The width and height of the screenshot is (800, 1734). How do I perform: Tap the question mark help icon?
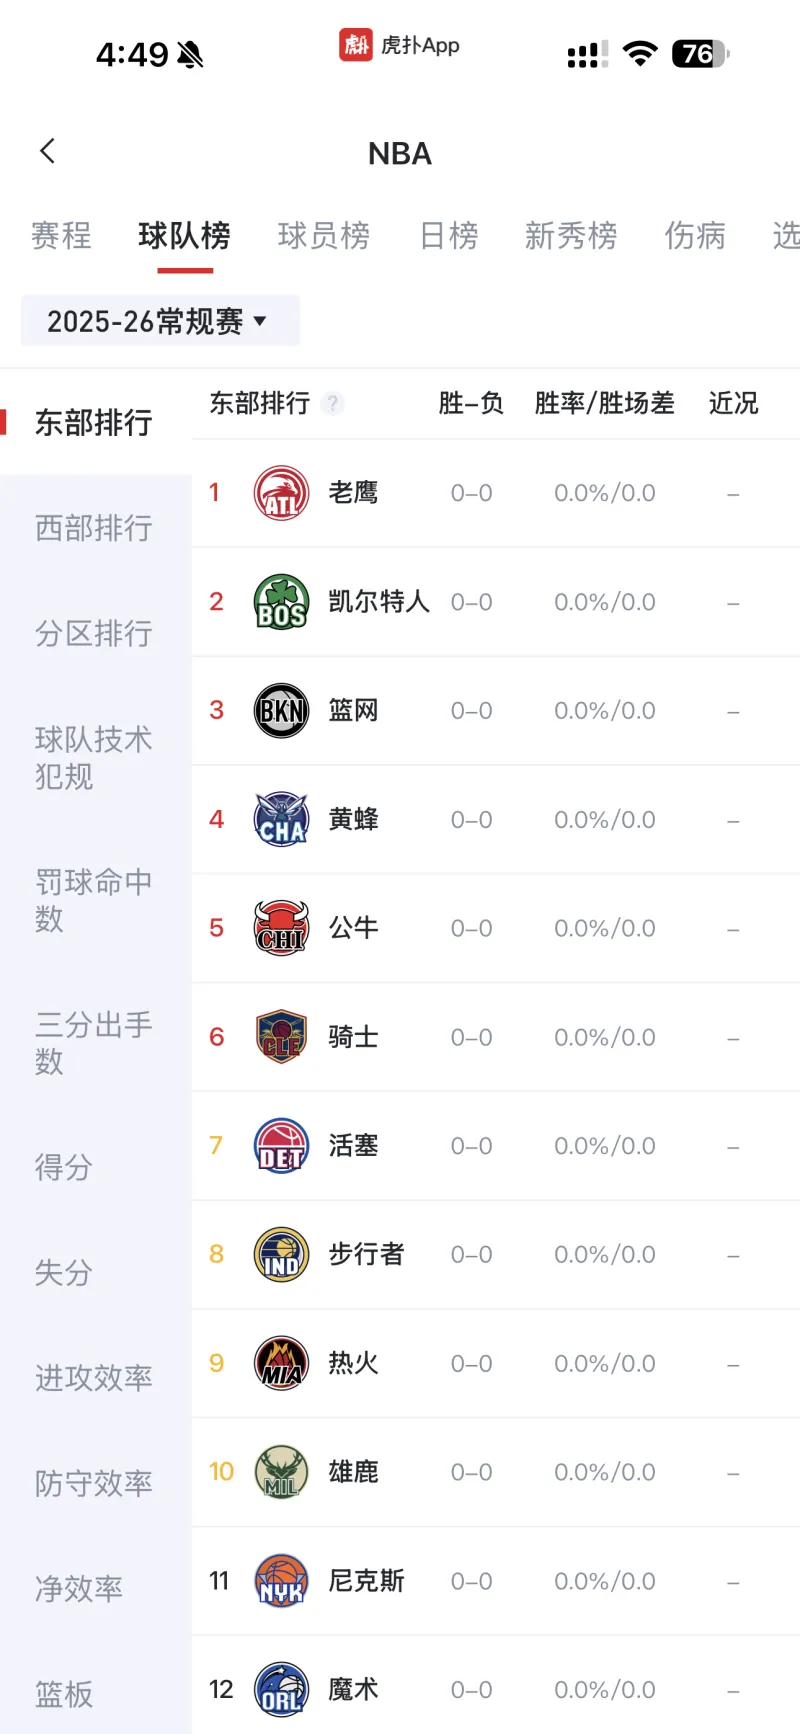pos(333,404)
